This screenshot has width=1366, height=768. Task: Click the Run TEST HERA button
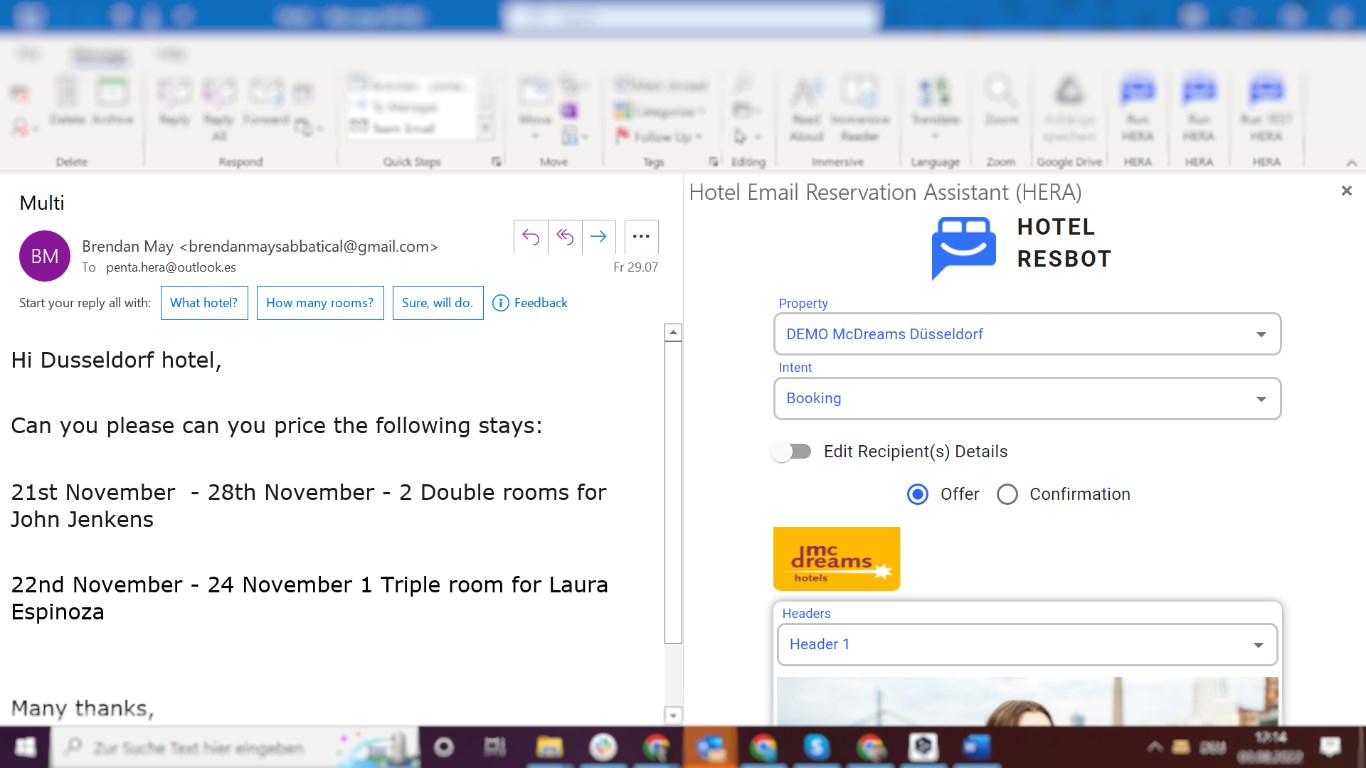click(x=1266, y=108)
